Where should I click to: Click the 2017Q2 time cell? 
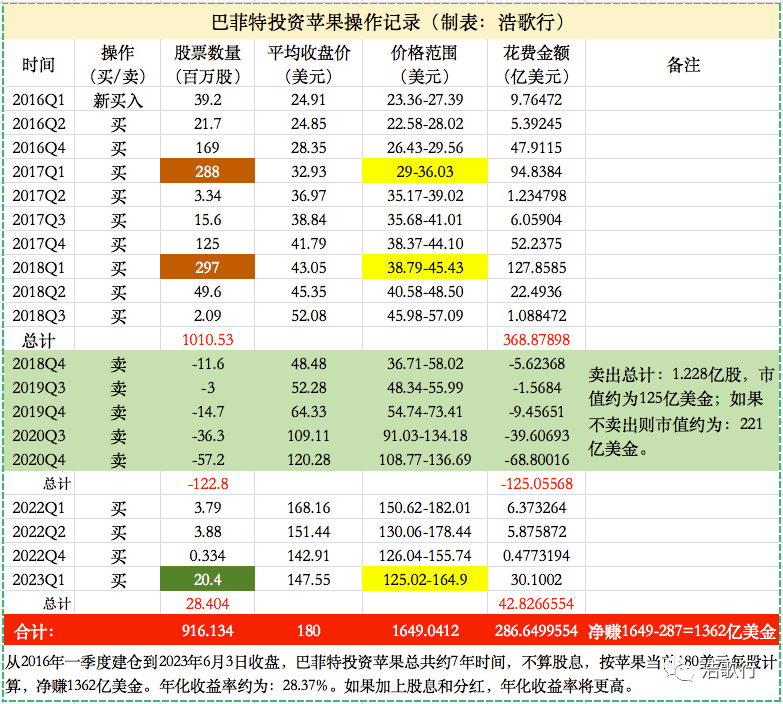(x=39, y=195)
